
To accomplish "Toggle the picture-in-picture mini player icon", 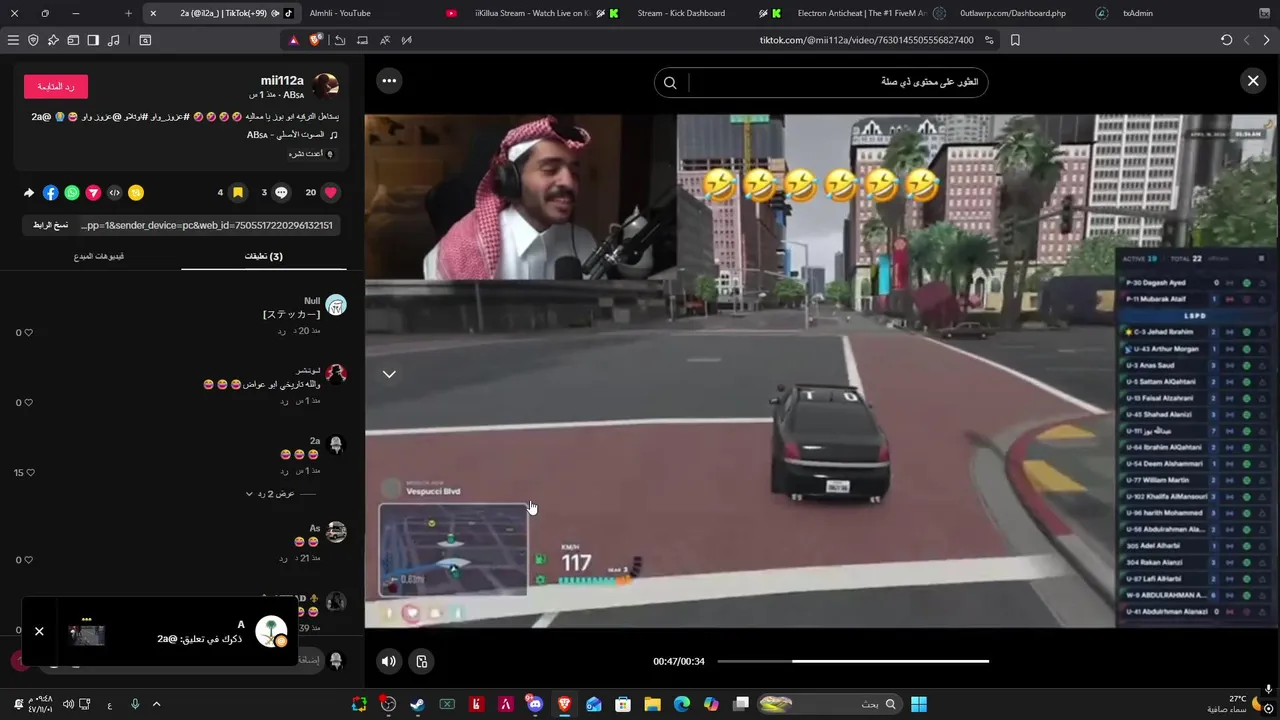I will [x=422, y=661].
